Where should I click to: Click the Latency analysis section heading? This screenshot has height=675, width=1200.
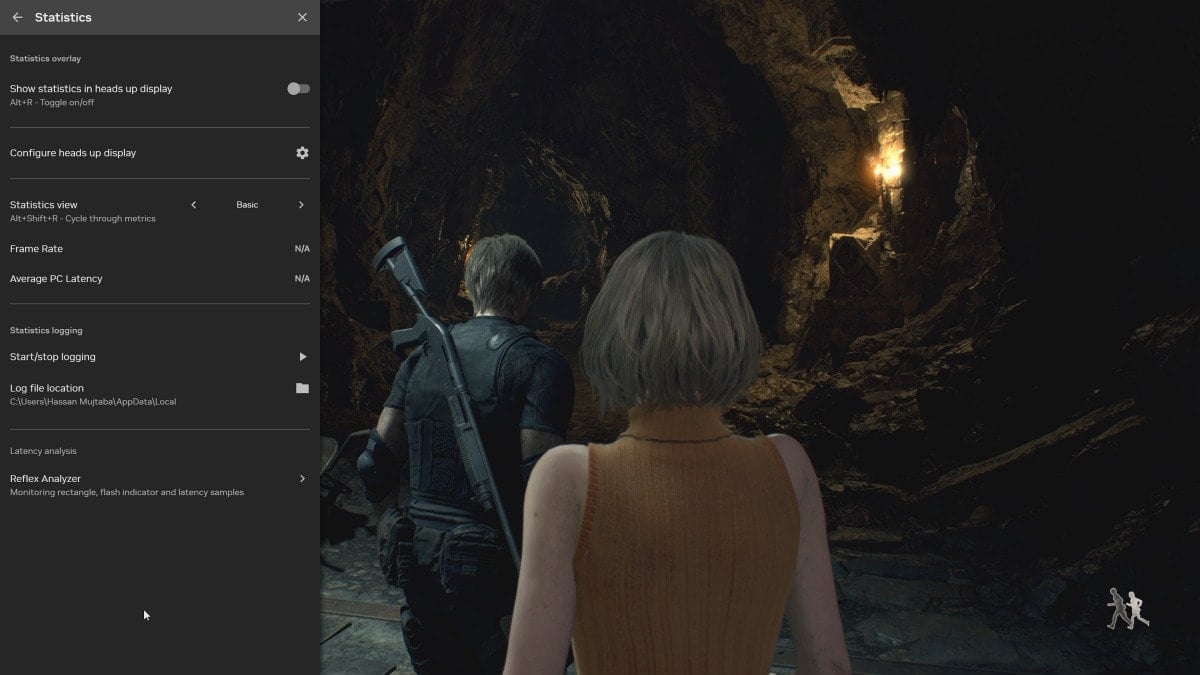point(43,451)
